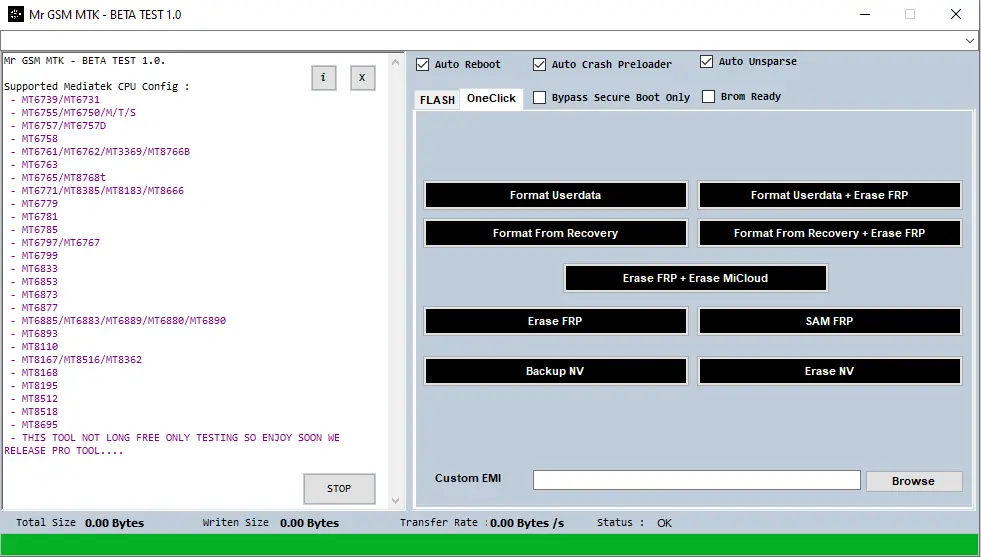Disable Auto Reboot checkbox

[422, 64]
